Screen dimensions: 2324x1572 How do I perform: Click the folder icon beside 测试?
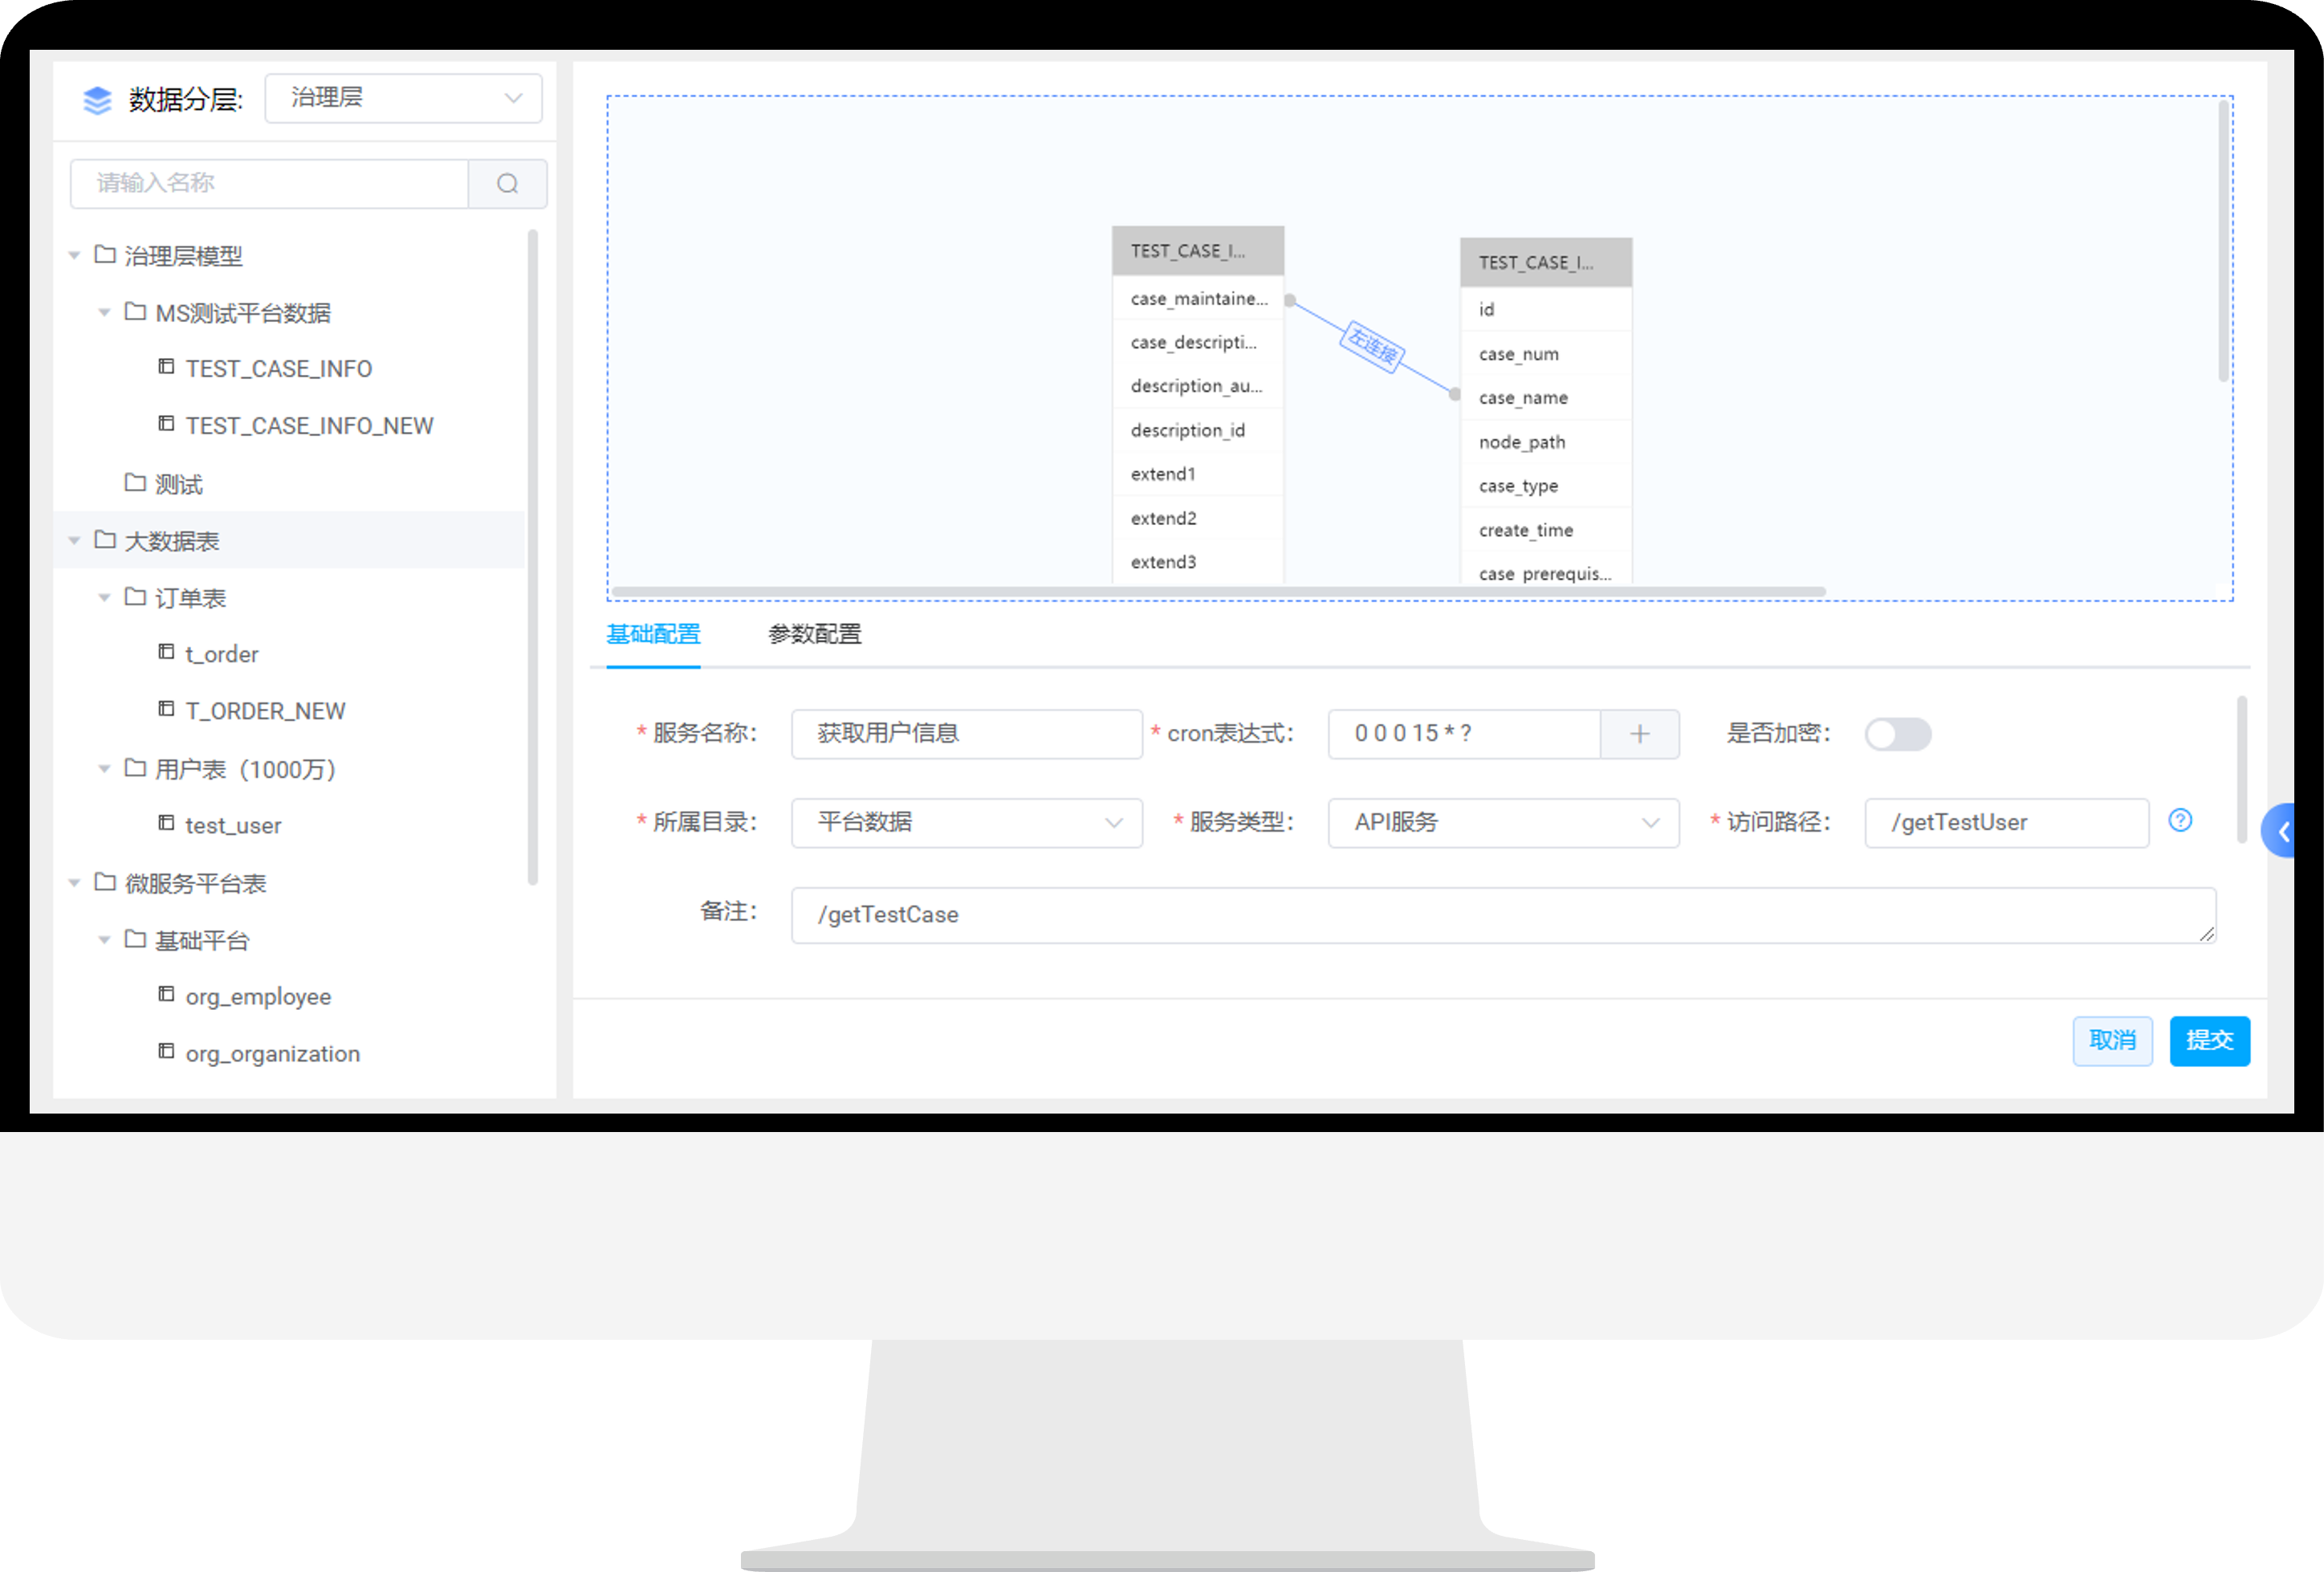coord(135,483)
